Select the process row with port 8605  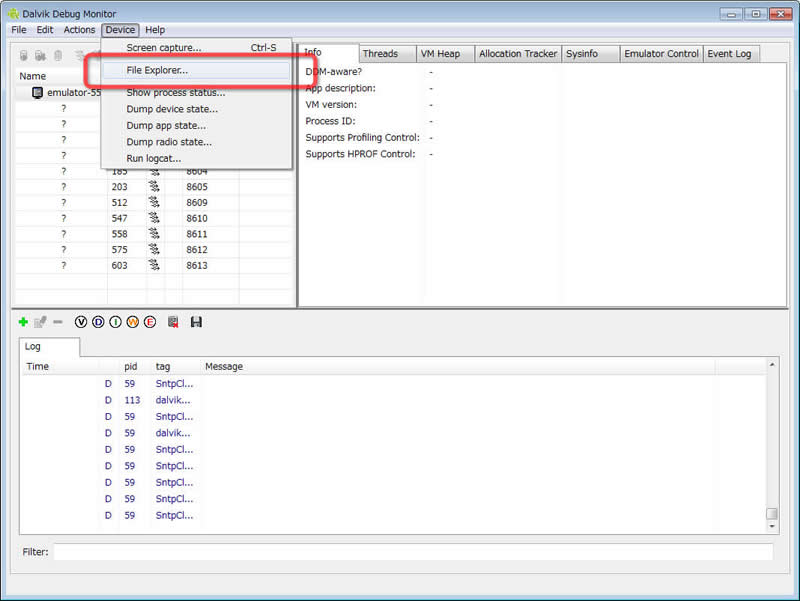pyautogui.click(x=155, y=187)
